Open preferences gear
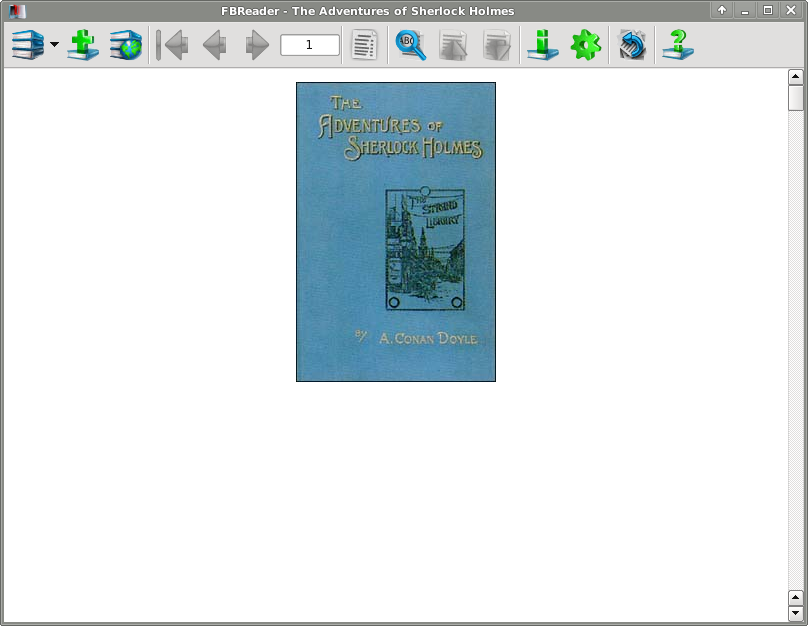Viewport: 808px width, 626px height. tap(586, 45)
